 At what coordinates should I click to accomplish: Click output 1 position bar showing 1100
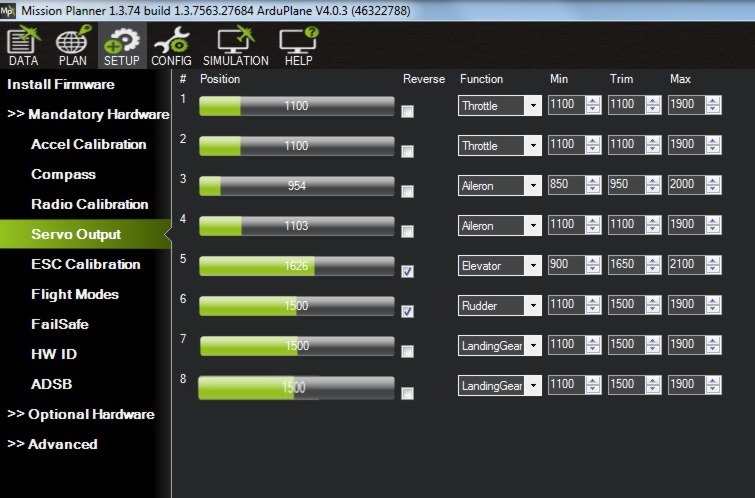tap(297, 106)
